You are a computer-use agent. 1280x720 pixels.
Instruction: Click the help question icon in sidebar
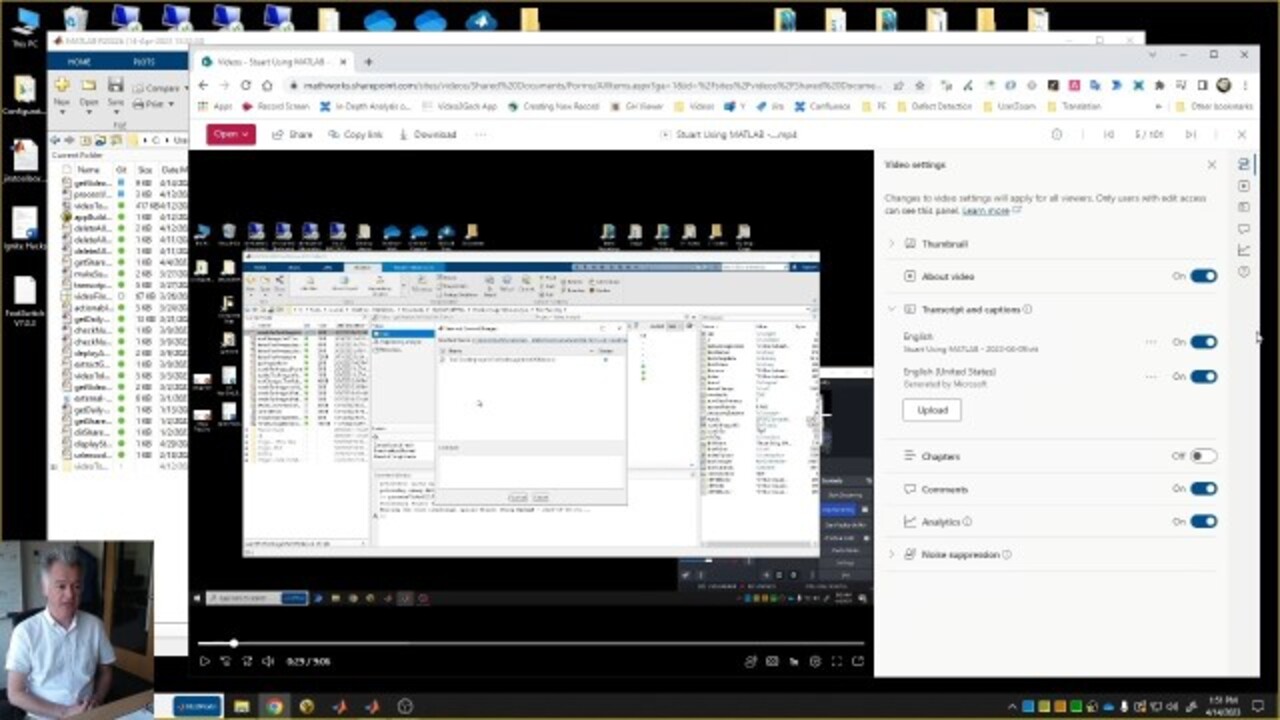click(1244, 272)
